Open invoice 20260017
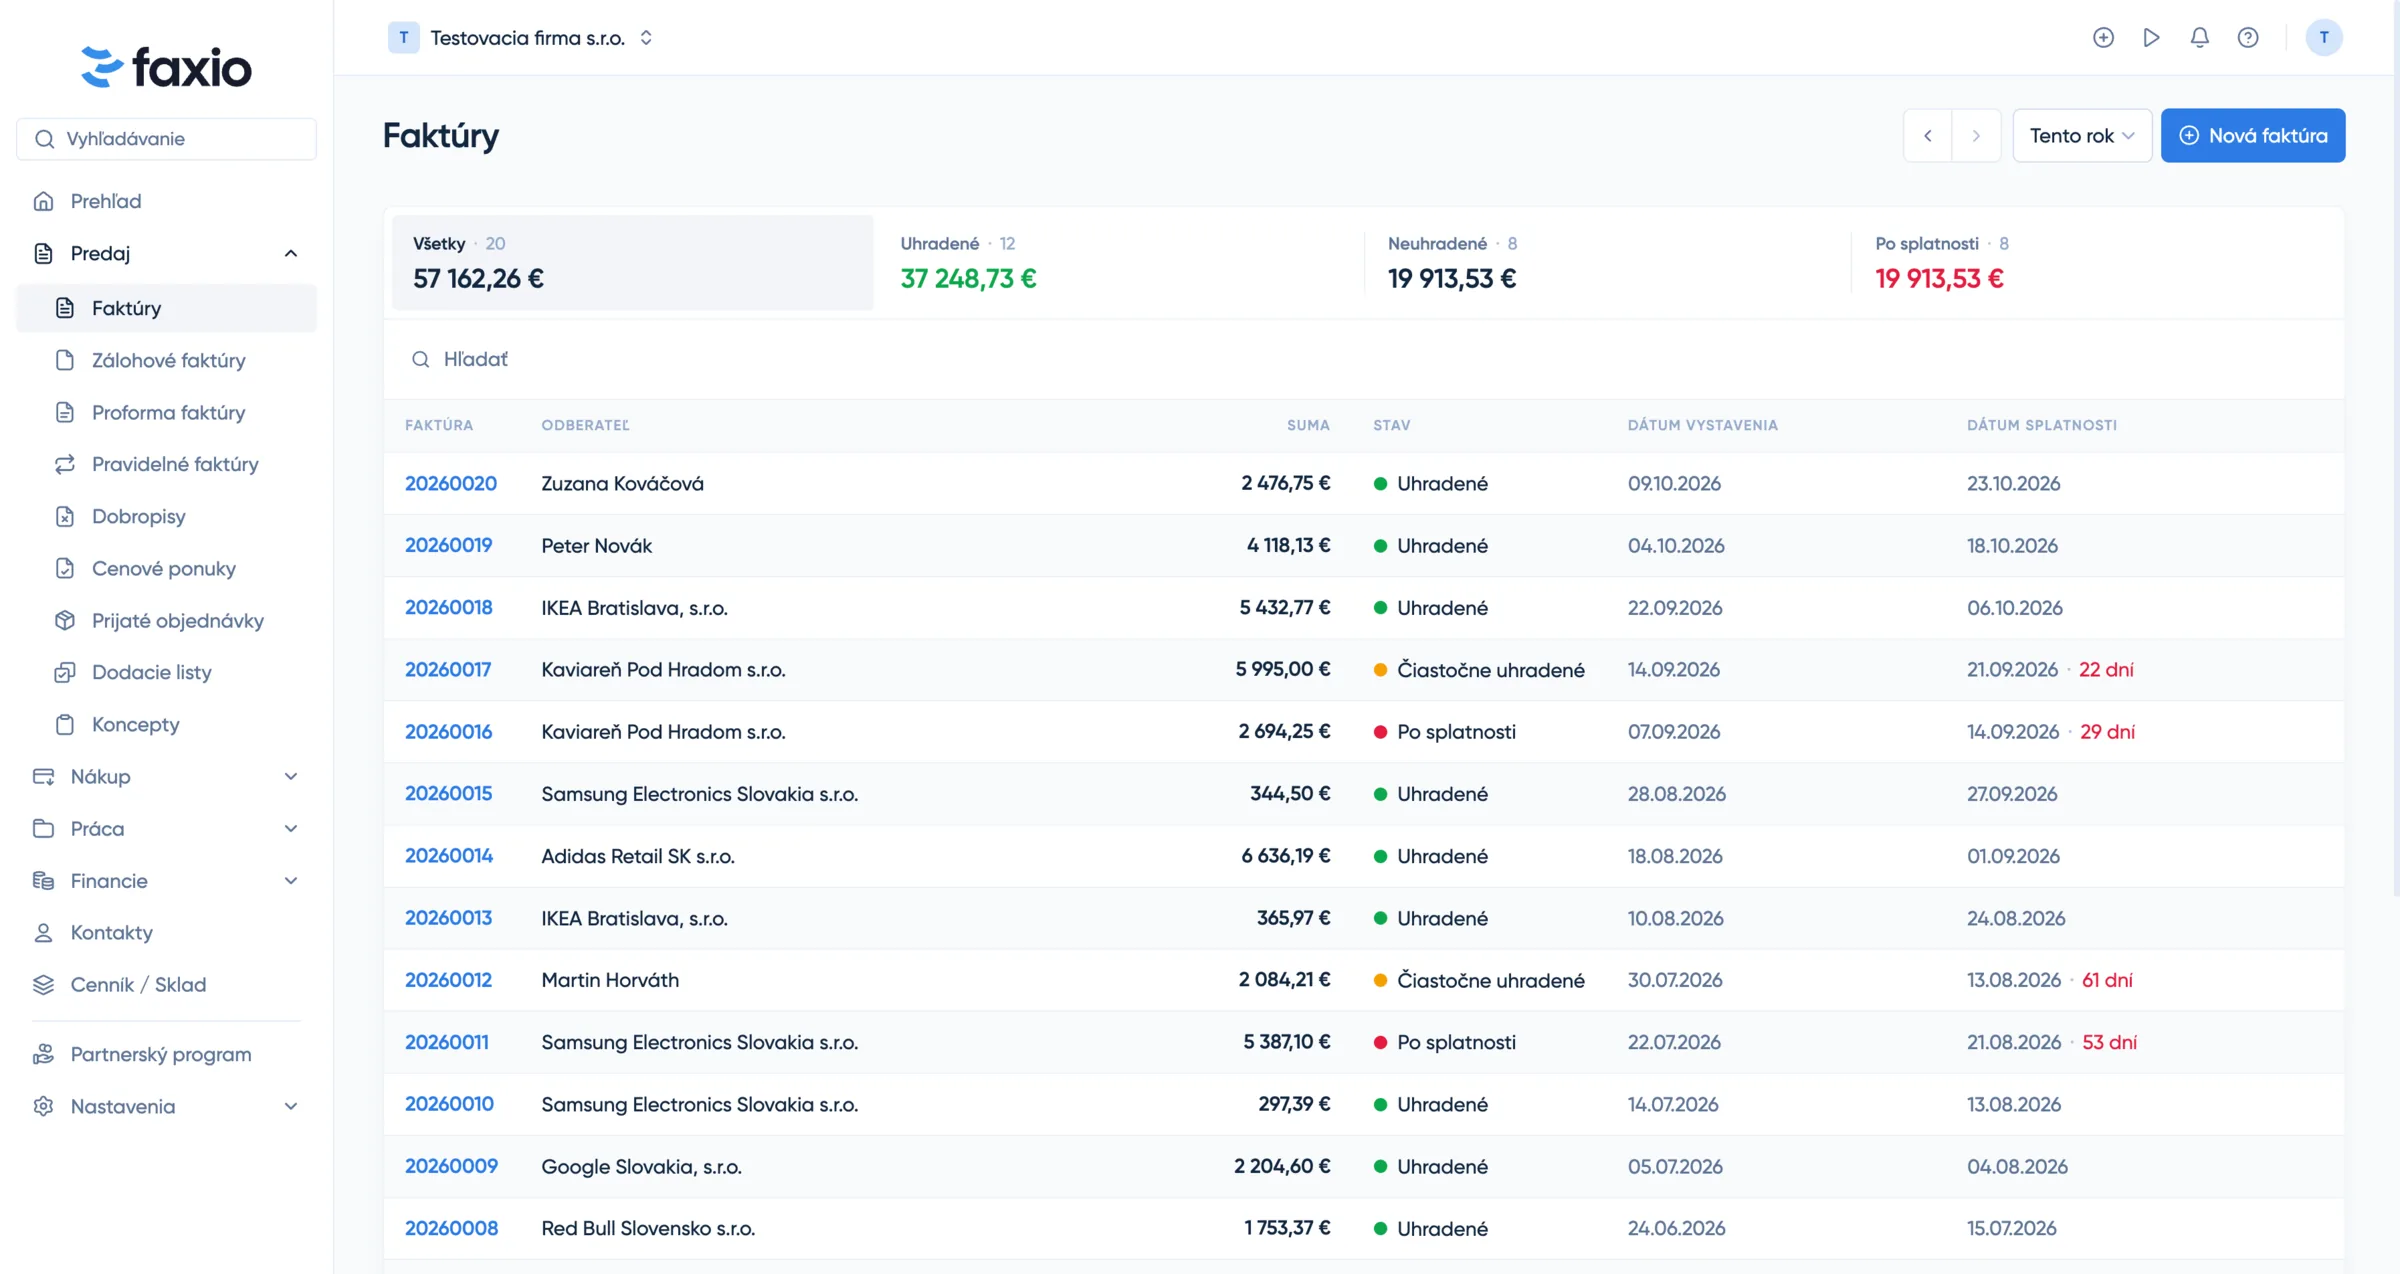The height and width of the screenshot is (1274, 2400). 448,669
